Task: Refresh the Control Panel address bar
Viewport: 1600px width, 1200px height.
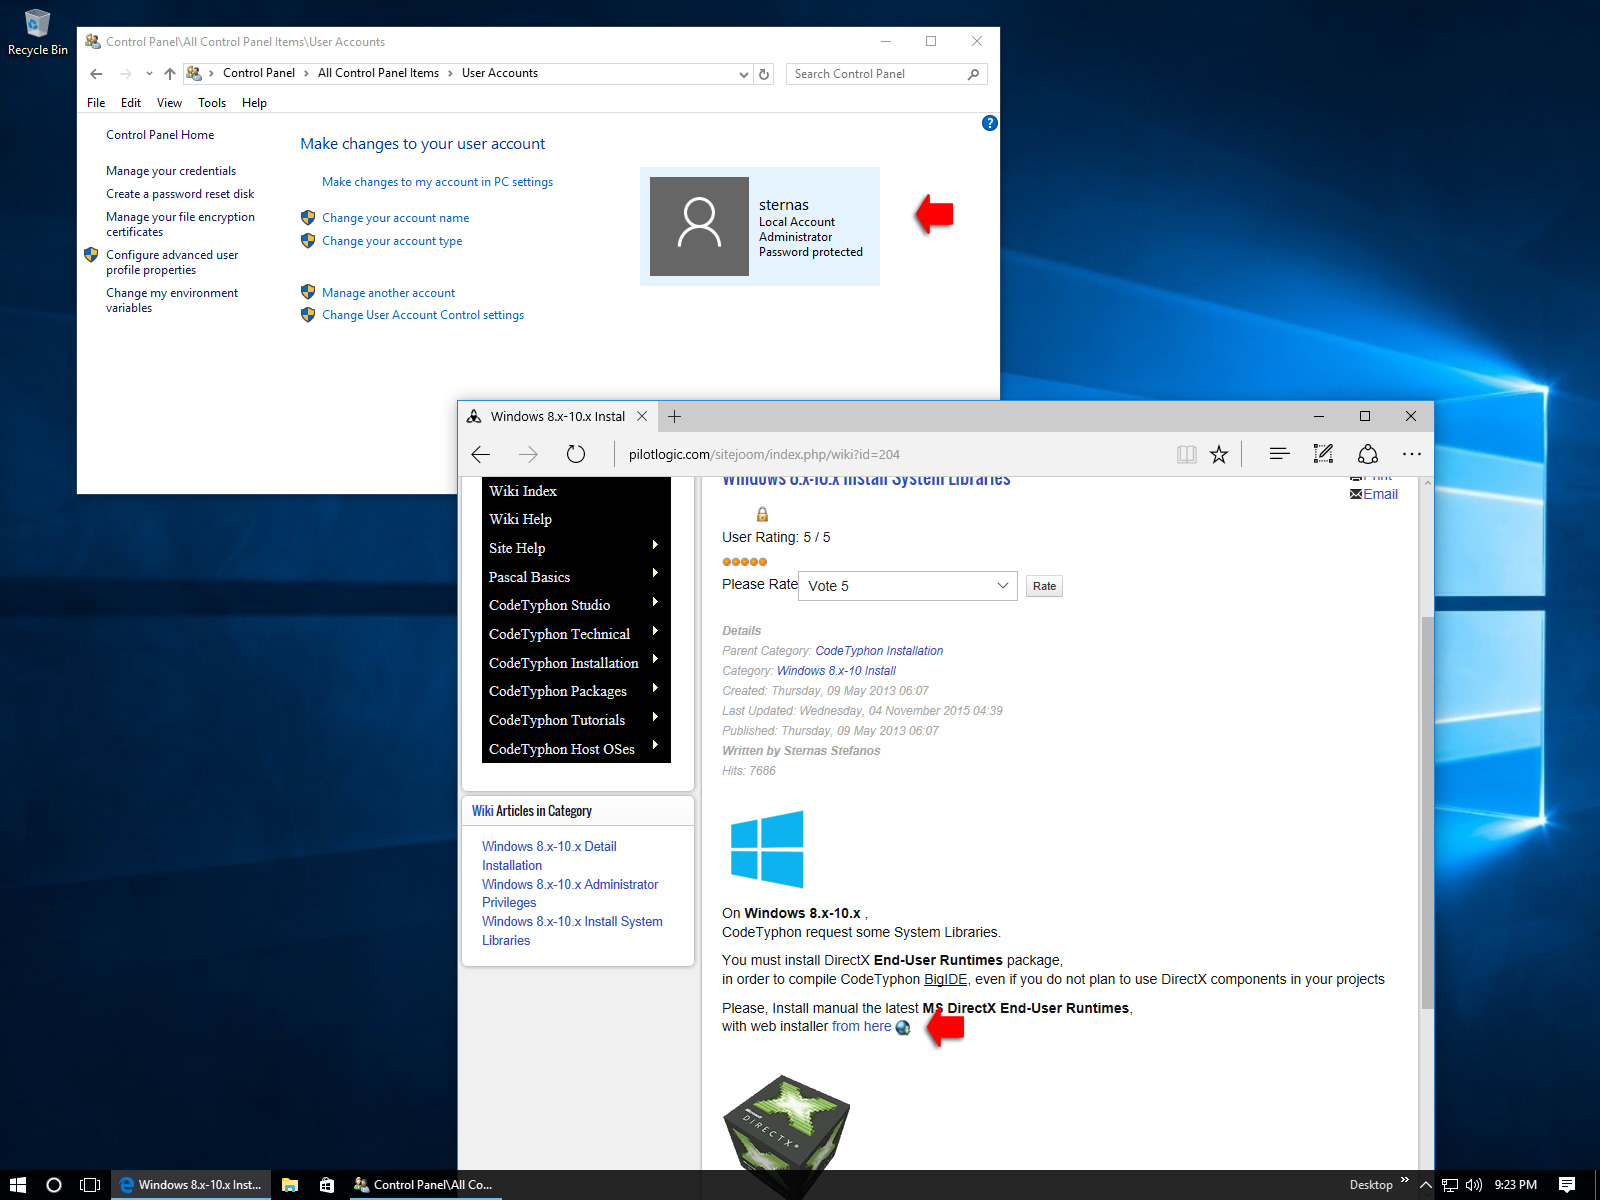Action: (764, 74)
